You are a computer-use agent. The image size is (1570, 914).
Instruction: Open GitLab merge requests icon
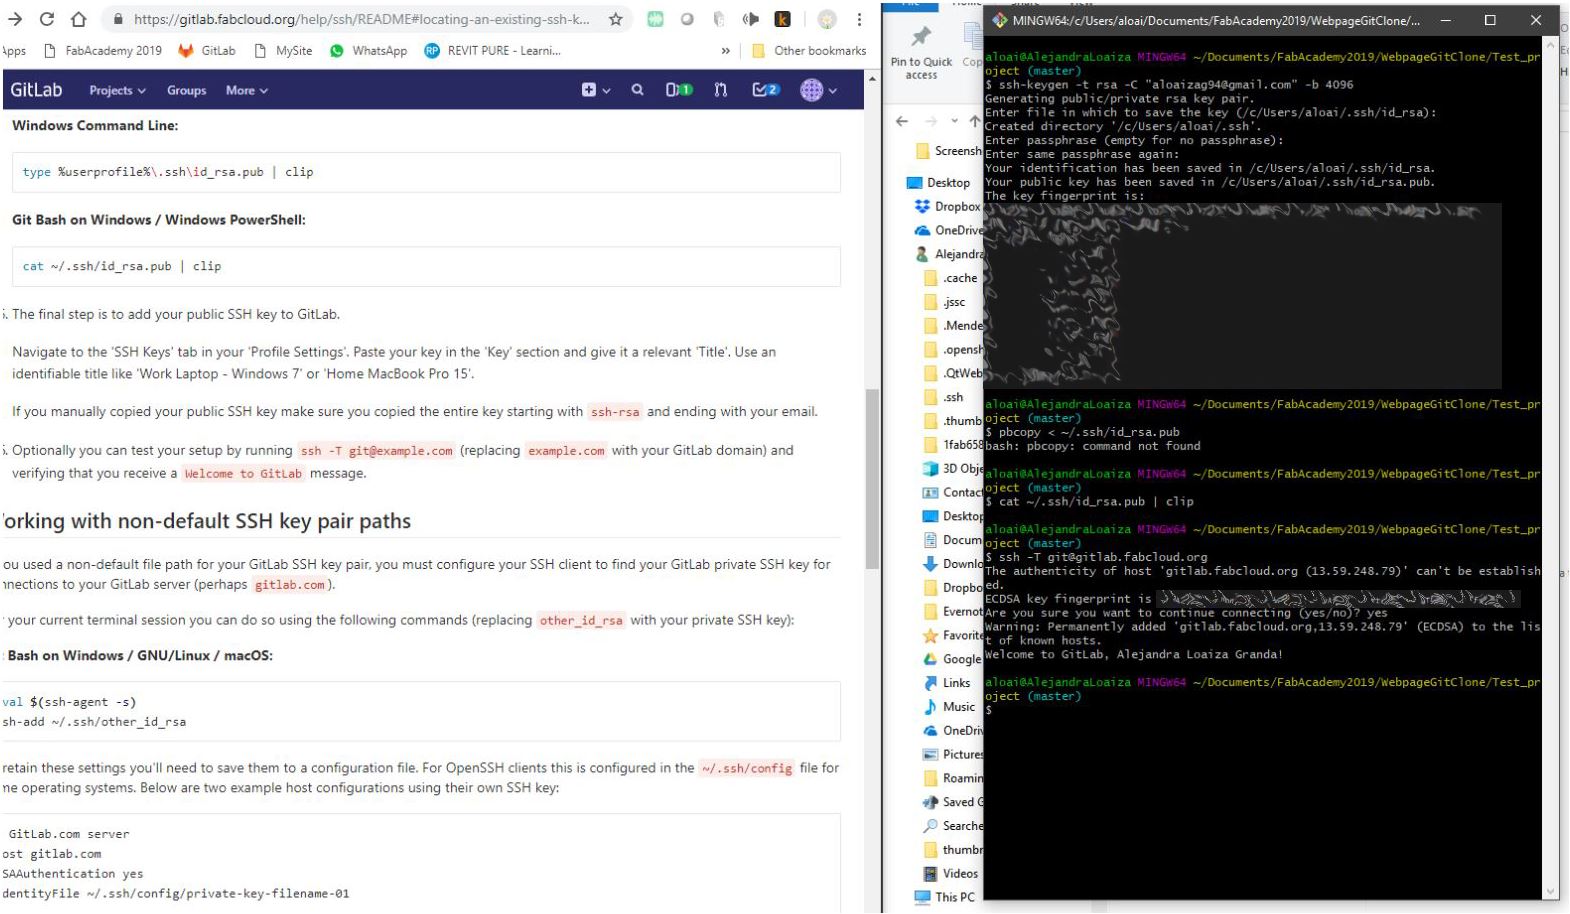tap(721, 90)
